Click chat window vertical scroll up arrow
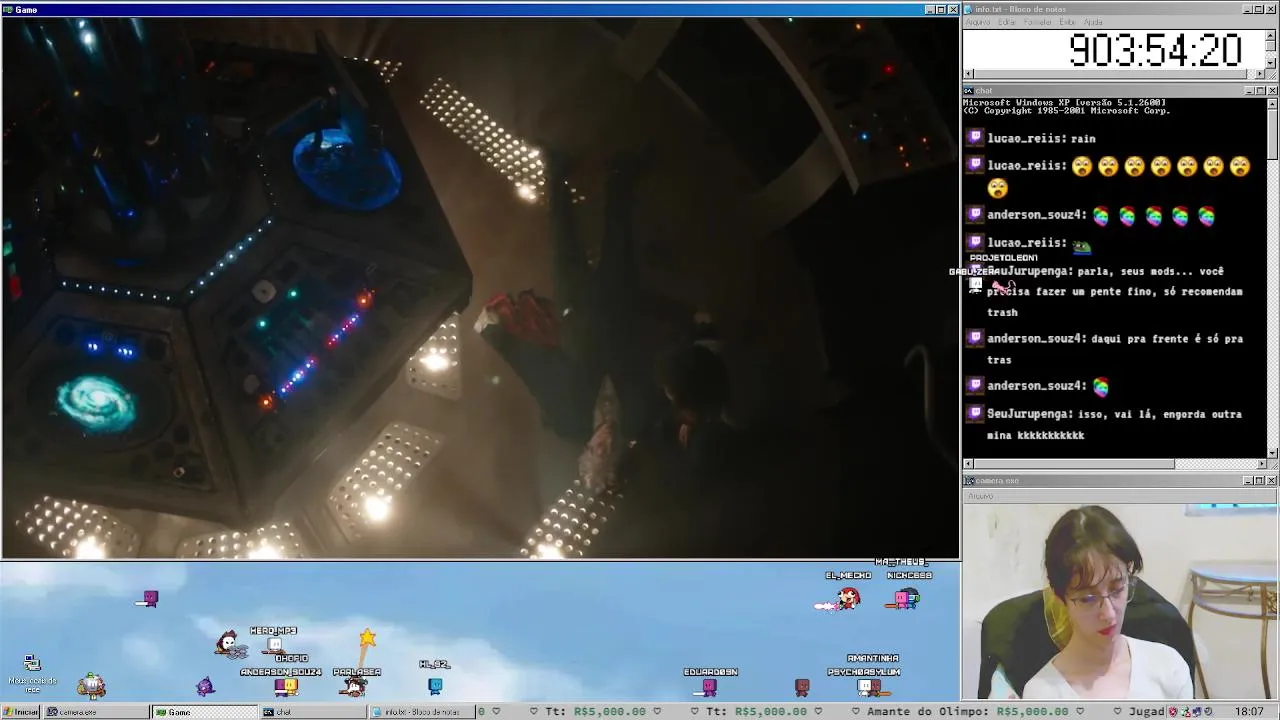The height and width of the screenshot is (720, 1280). 1271,103
